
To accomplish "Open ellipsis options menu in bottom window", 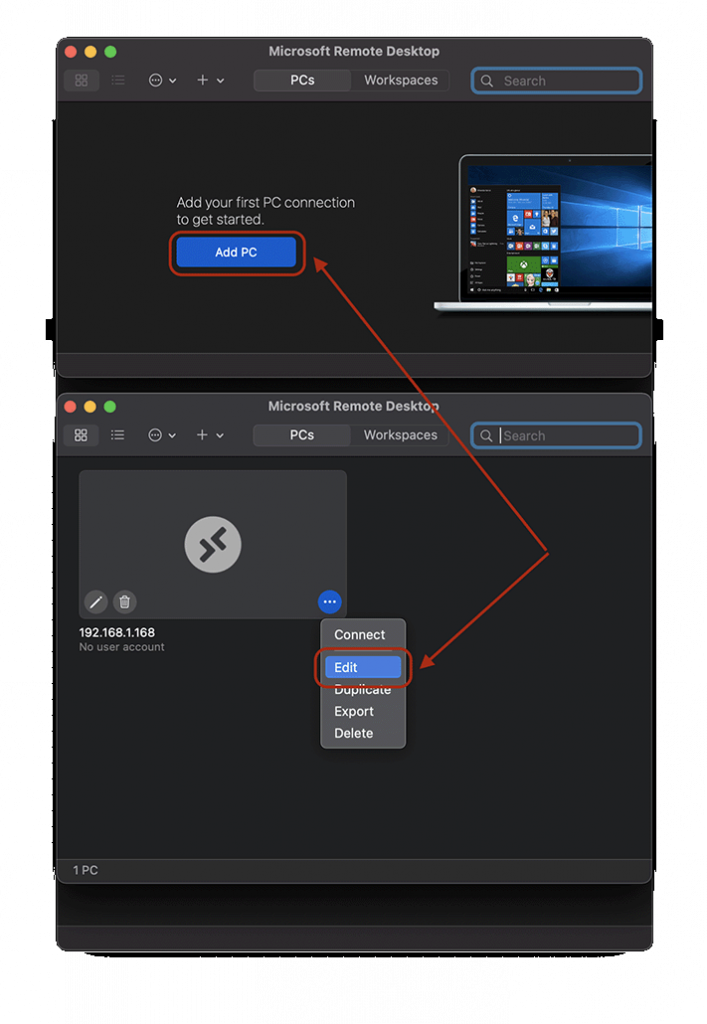I will 161,435.
